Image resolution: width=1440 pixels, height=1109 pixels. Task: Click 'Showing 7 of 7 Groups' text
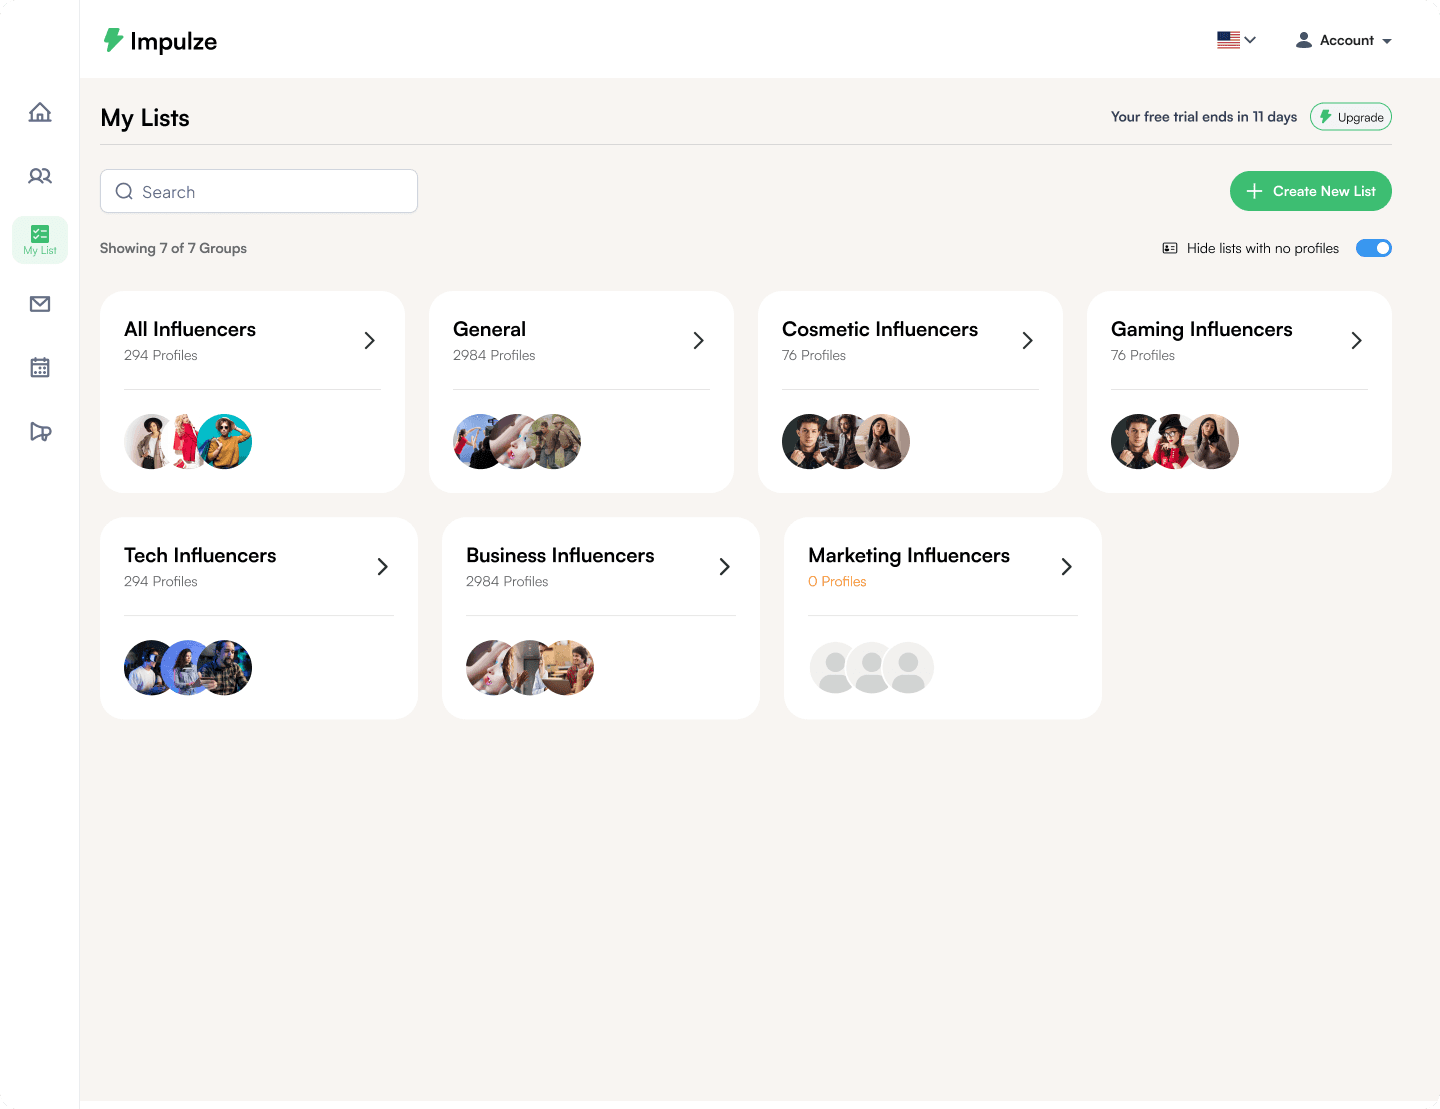(x=173, y=248)
